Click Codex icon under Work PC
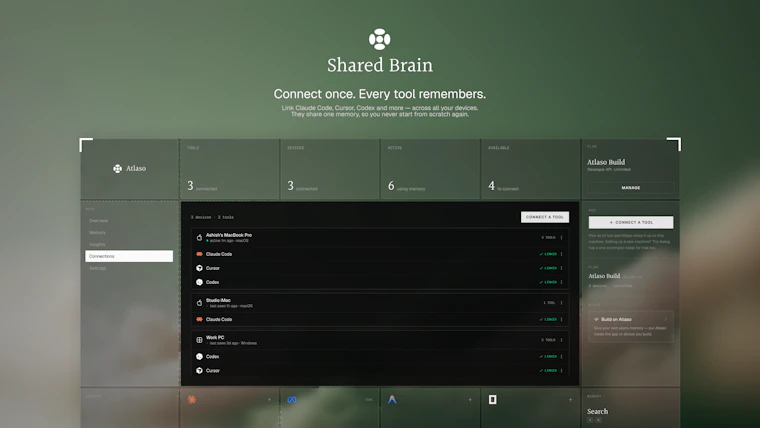The image size is (760, 428). tap(199, 356)
